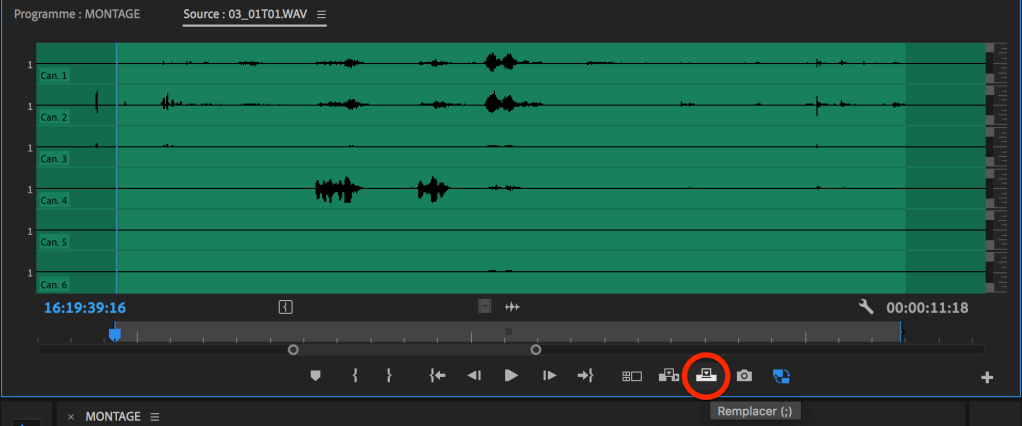This screenshot has height=426, width=1022.
Task: Add a marker using the marker button
Action: [x=316, y=375]
